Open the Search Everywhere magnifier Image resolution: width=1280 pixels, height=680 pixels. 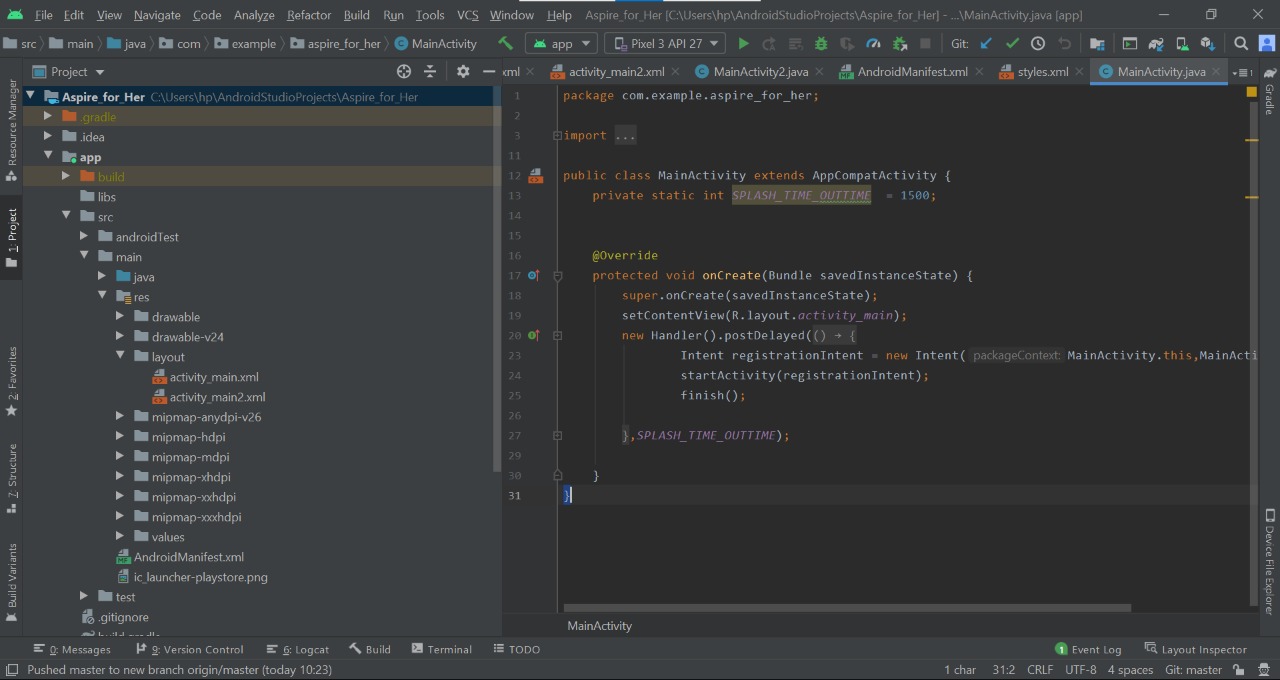click(1241, 44)
